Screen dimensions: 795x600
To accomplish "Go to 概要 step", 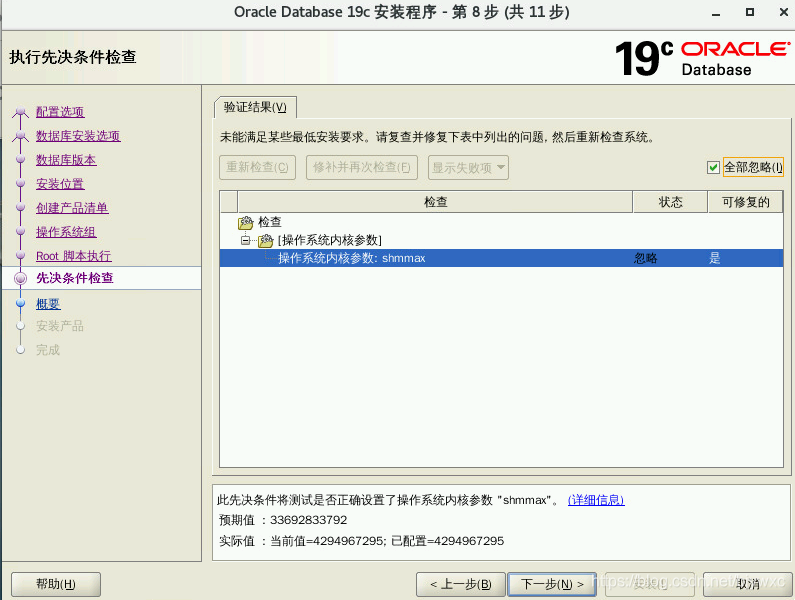I will click(48, 304).
